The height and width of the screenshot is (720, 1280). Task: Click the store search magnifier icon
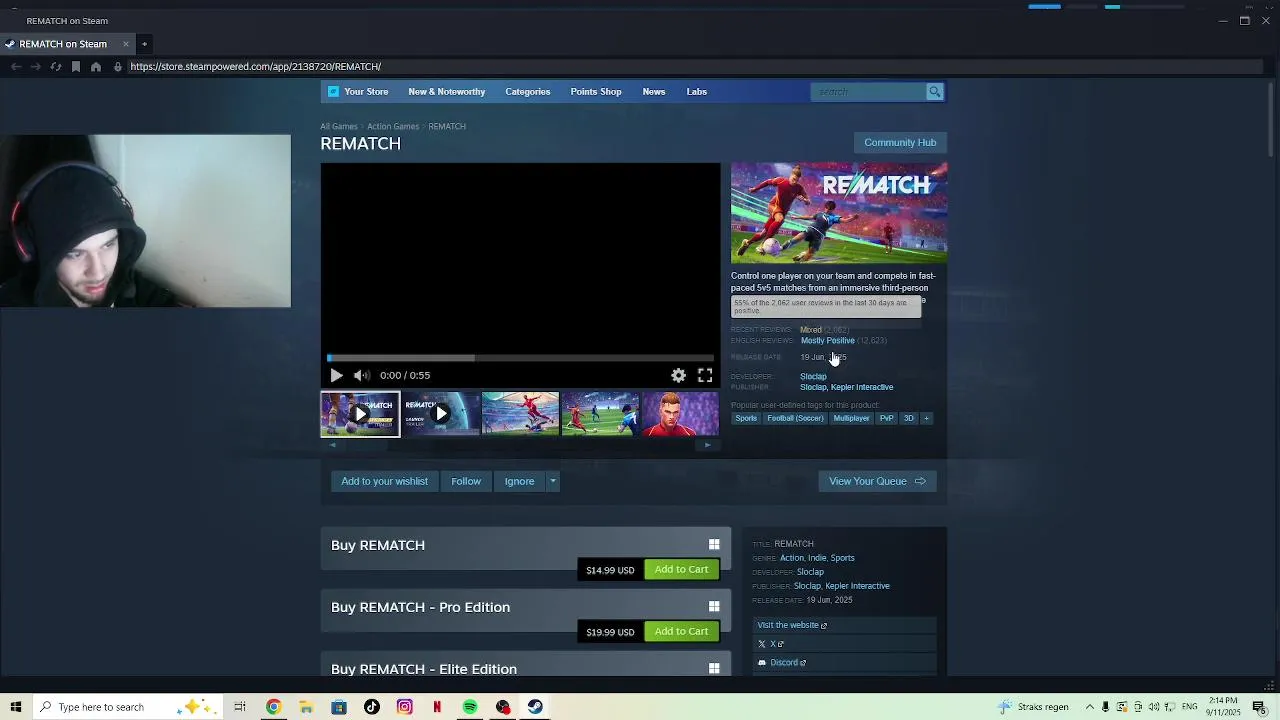[935, 92]
